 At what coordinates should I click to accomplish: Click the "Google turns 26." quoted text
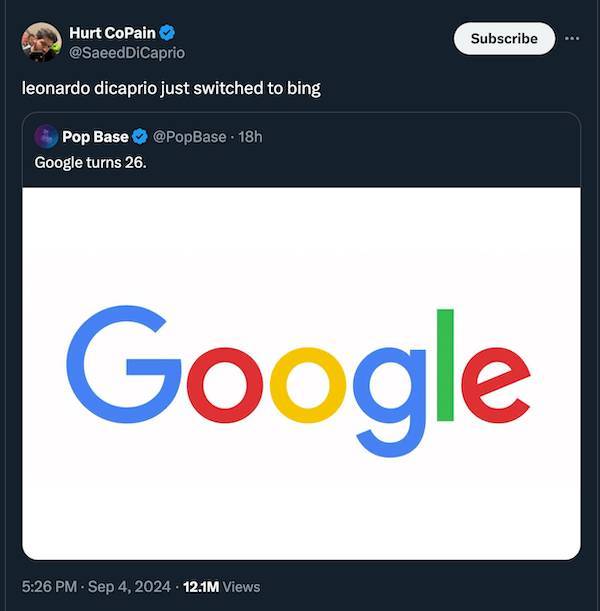[90, 162]
